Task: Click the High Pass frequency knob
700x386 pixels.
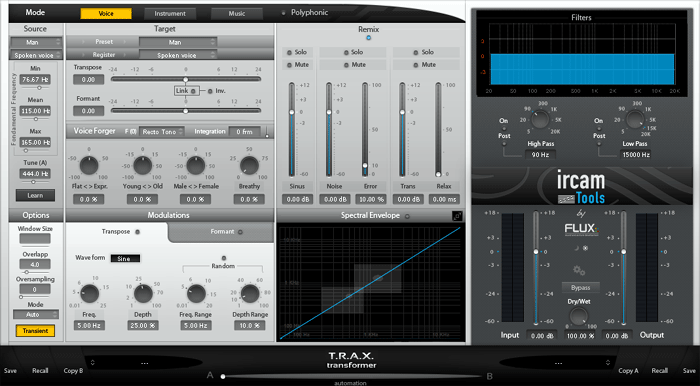Action: 540,120
